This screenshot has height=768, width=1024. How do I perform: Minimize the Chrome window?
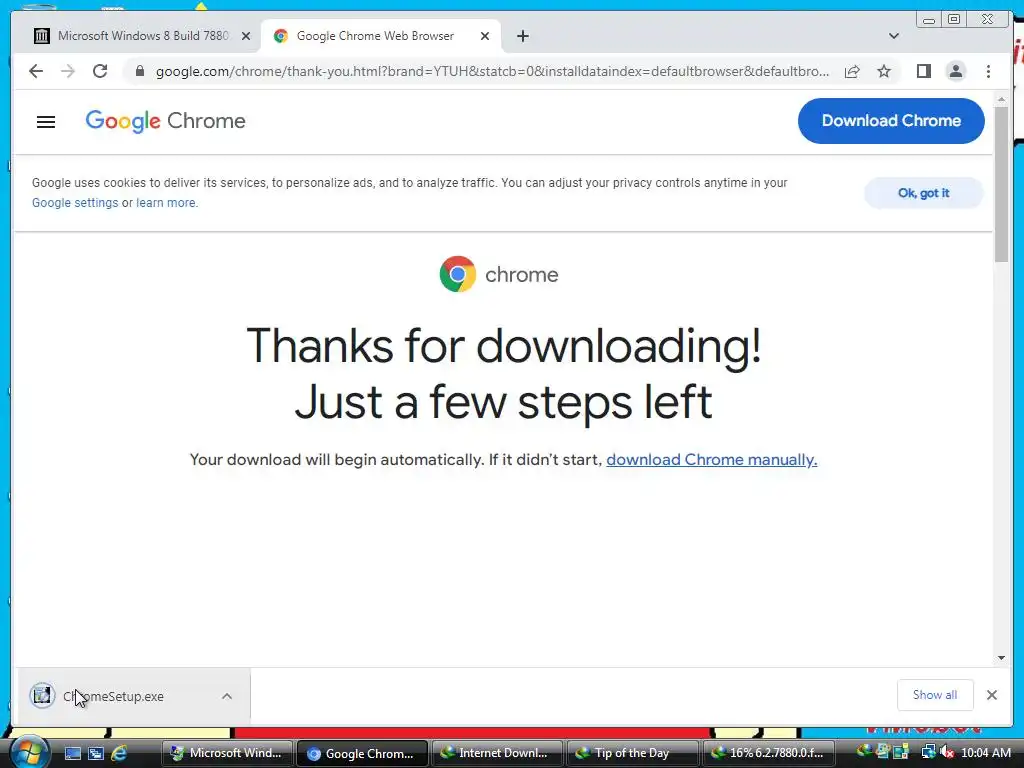click(929, 20)
